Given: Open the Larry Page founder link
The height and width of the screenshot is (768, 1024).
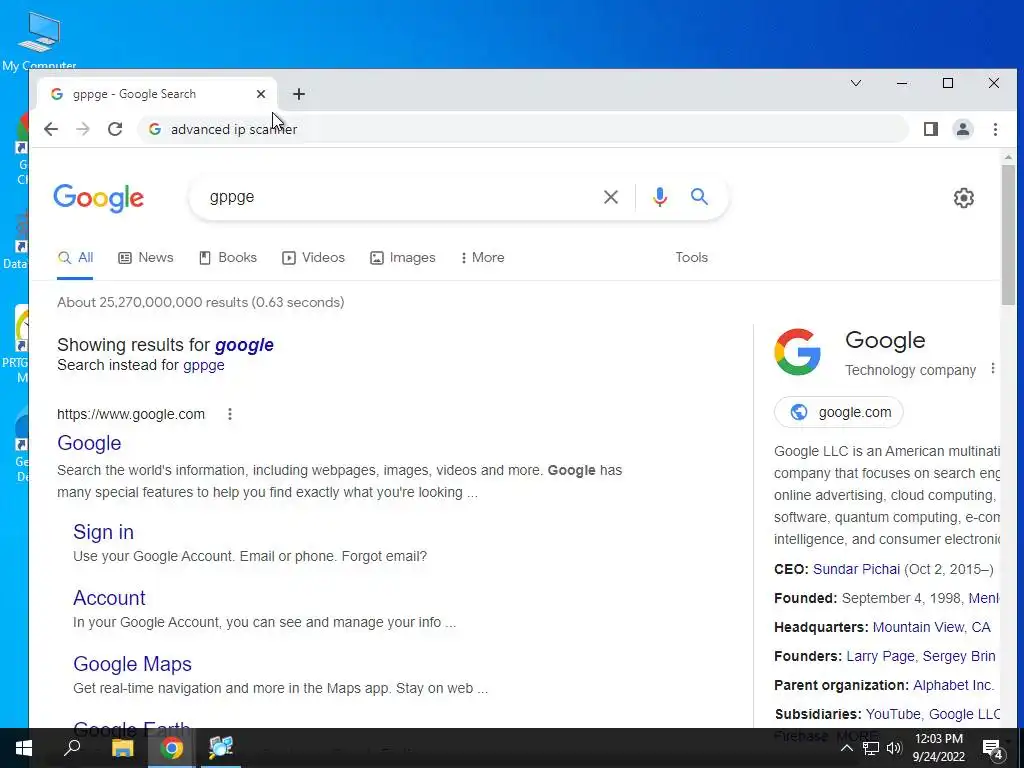Looking at the screenshot, I should (880, 656).
